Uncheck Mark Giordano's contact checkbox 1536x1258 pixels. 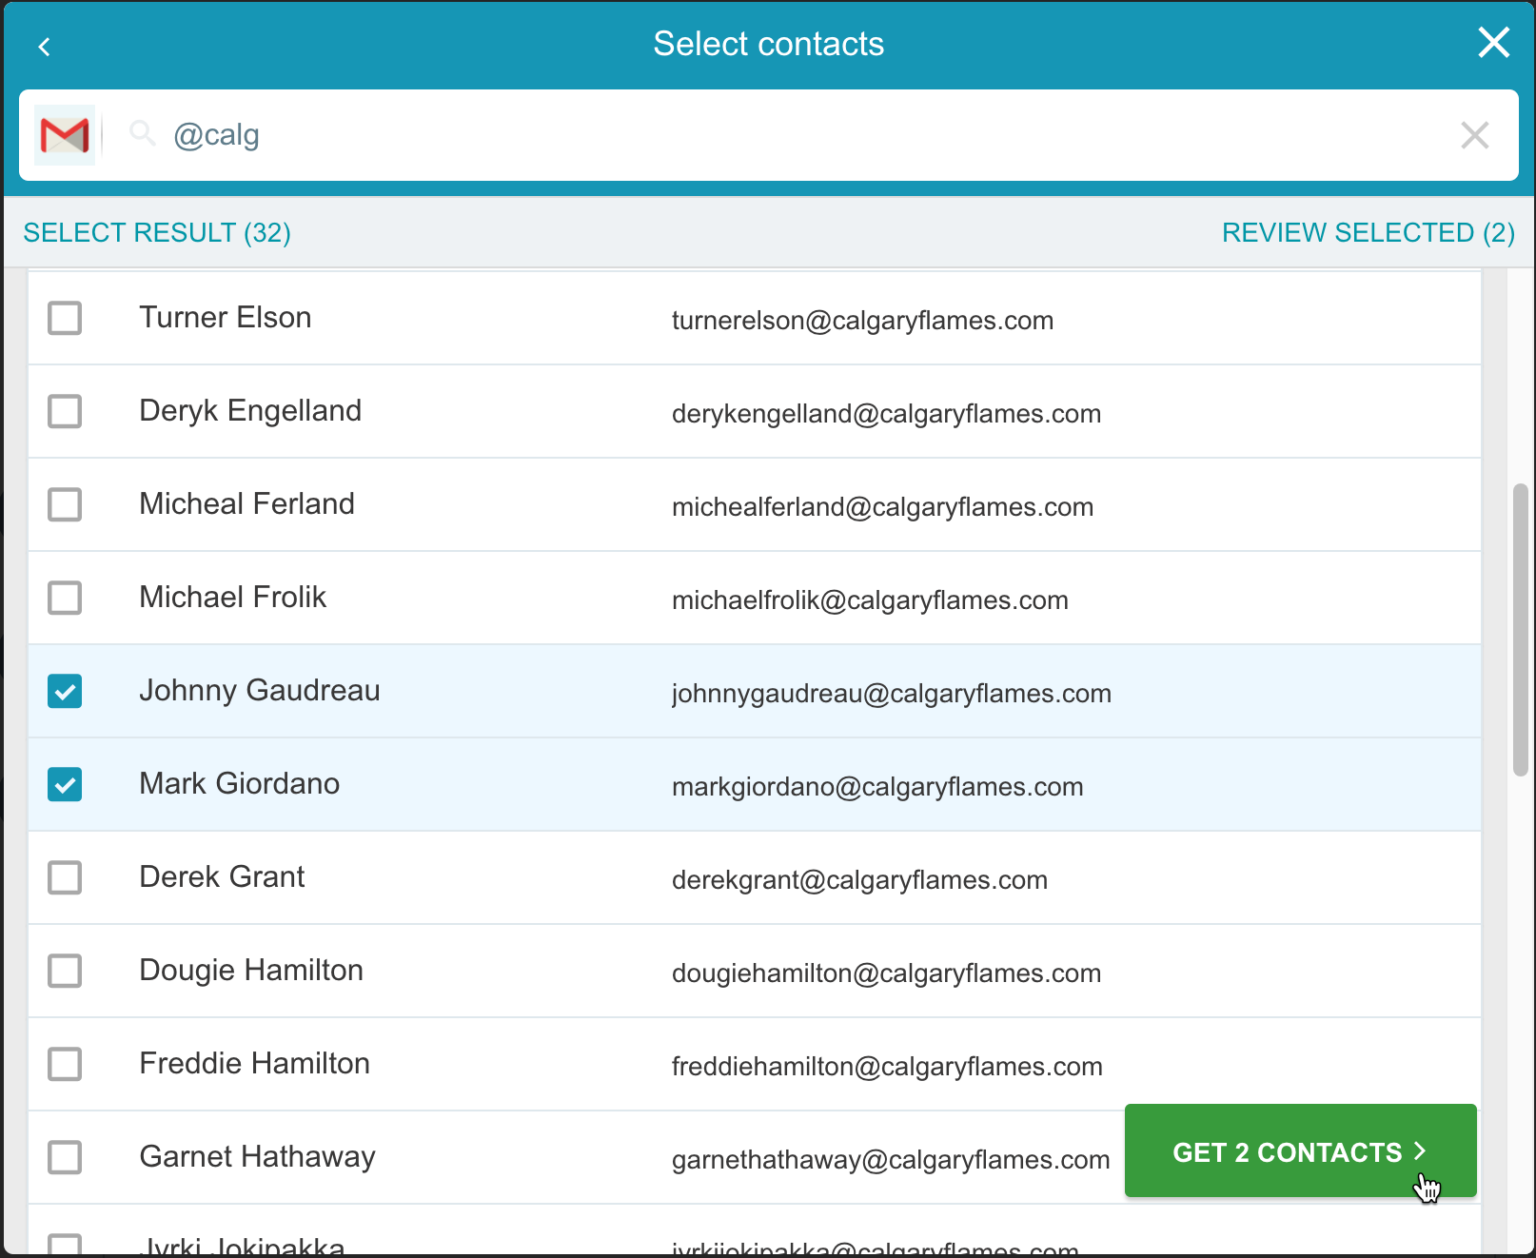pos(64,784)
